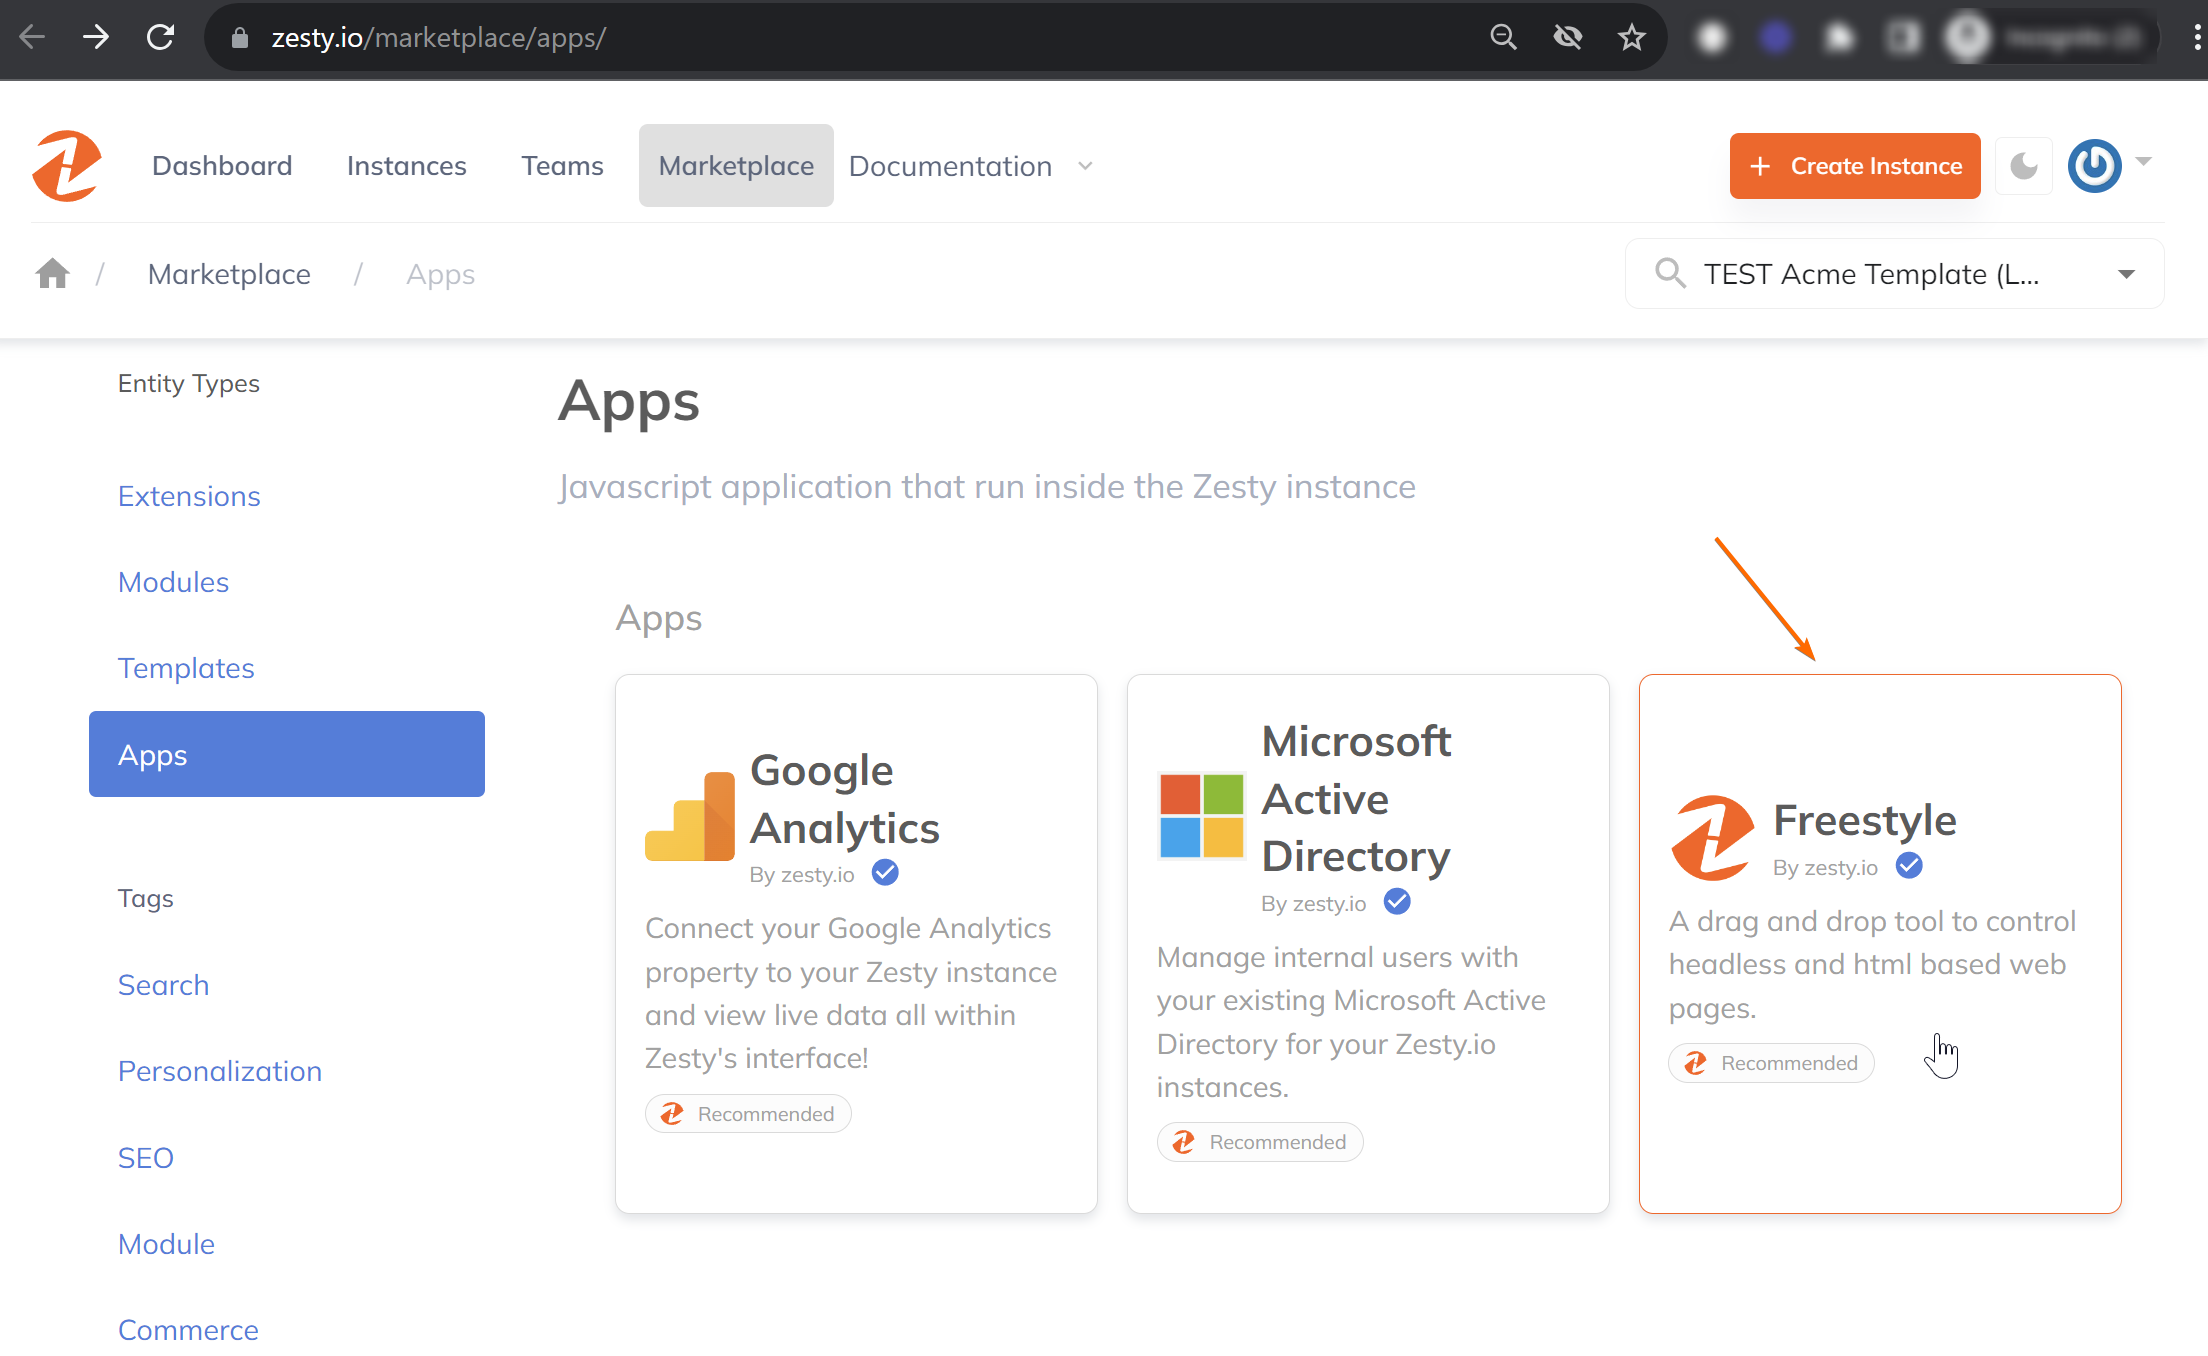The height and width of the screenshot is (1356, 2208).
Task: Select the Marketplace nav tab
Action: (736, 166)
